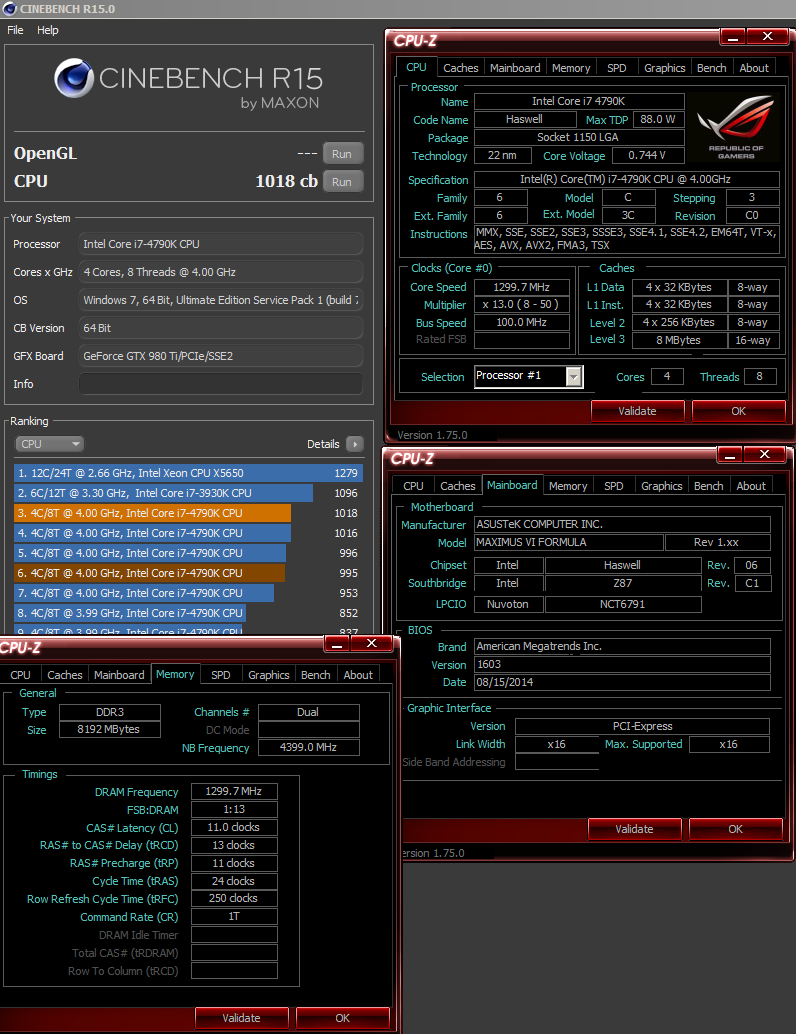Click the Core Speed value 1299.7 MHz
This screenshot has height=1034, width=796.
[x=522, y=287]
